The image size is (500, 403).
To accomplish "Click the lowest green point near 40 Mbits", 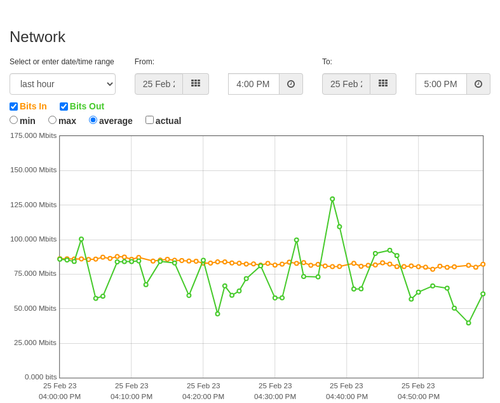I will (468, 323).
